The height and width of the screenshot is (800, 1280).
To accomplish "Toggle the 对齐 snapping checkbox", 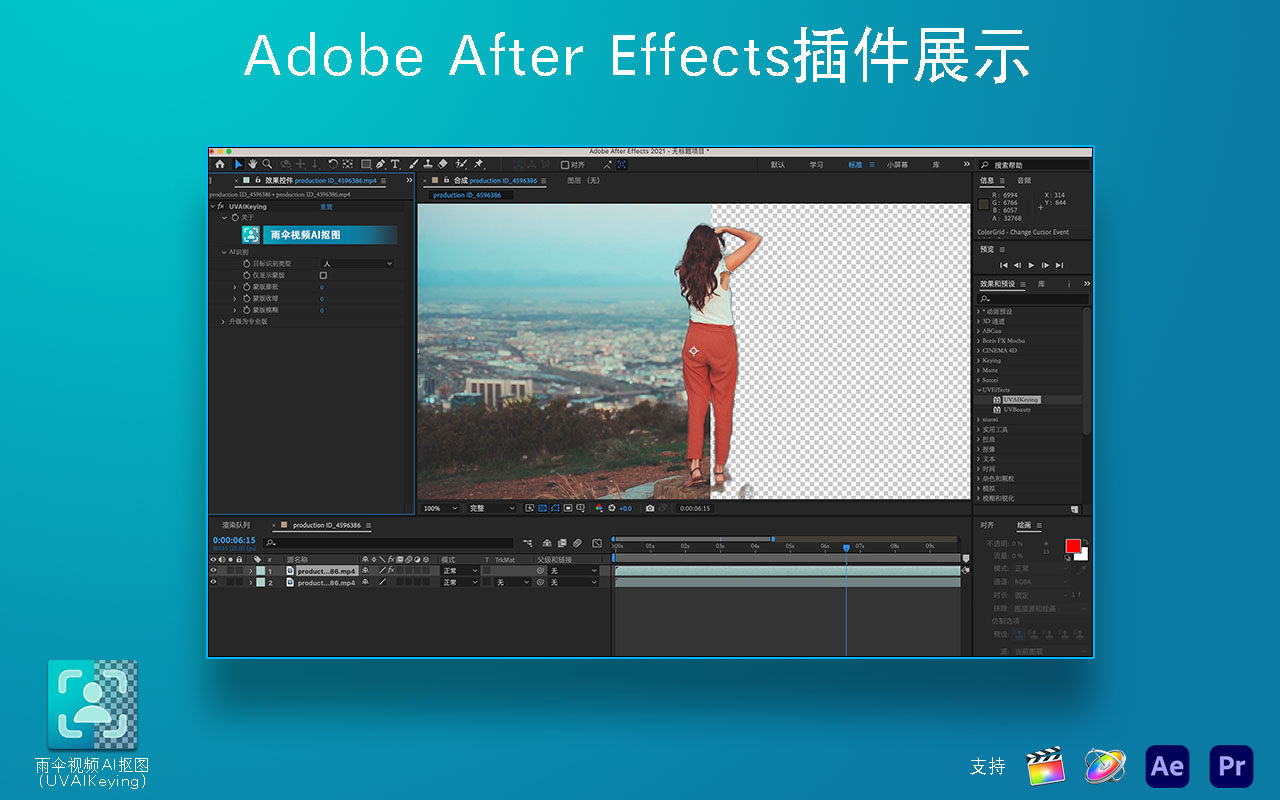I will tap(565, 164).
